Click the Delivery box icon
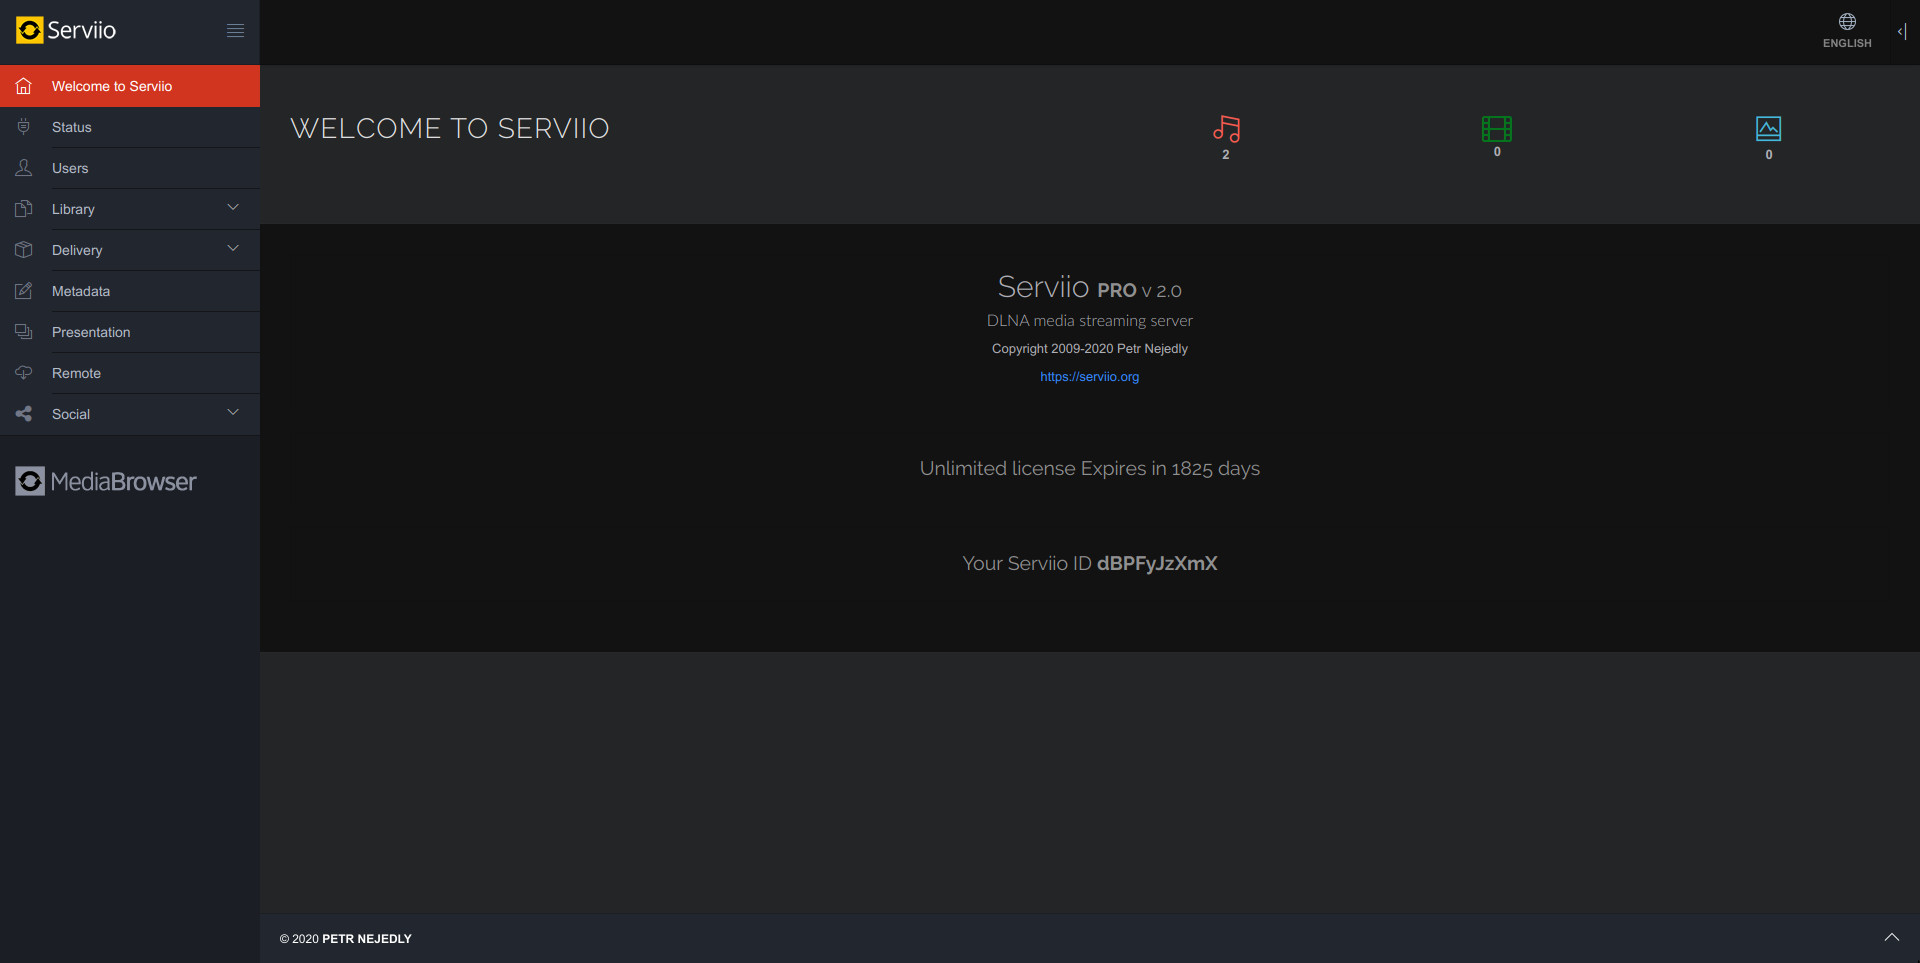The height and width of the screenshot is (963, 1920). (24, 250)
